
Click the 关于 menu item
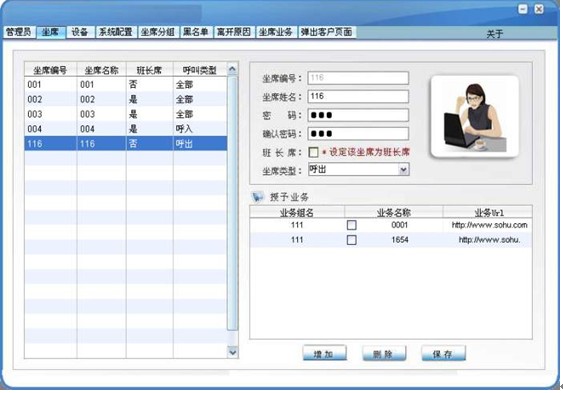(x=494, y=34)
